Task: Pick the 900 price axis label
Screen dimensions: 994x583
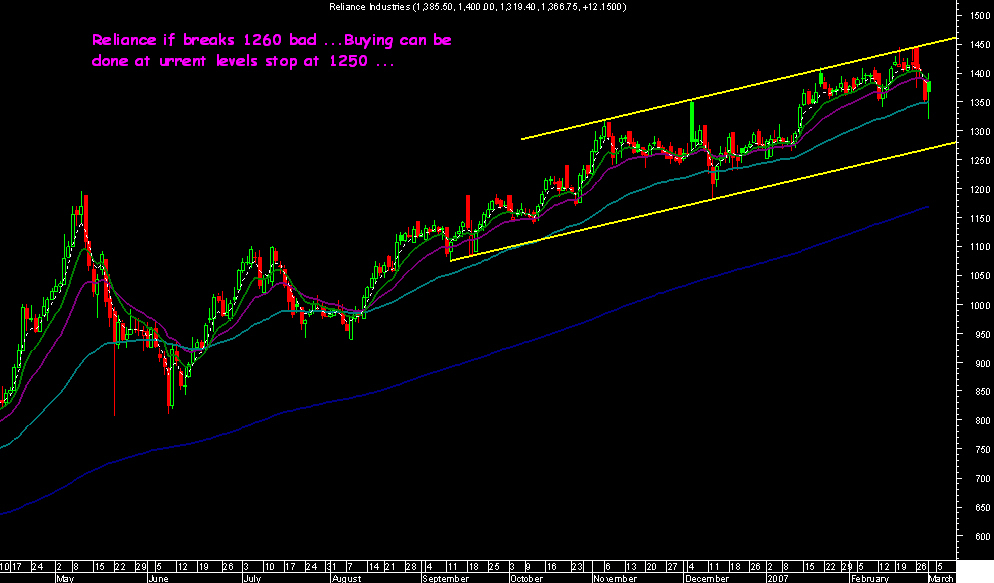Action: [983, 363]
